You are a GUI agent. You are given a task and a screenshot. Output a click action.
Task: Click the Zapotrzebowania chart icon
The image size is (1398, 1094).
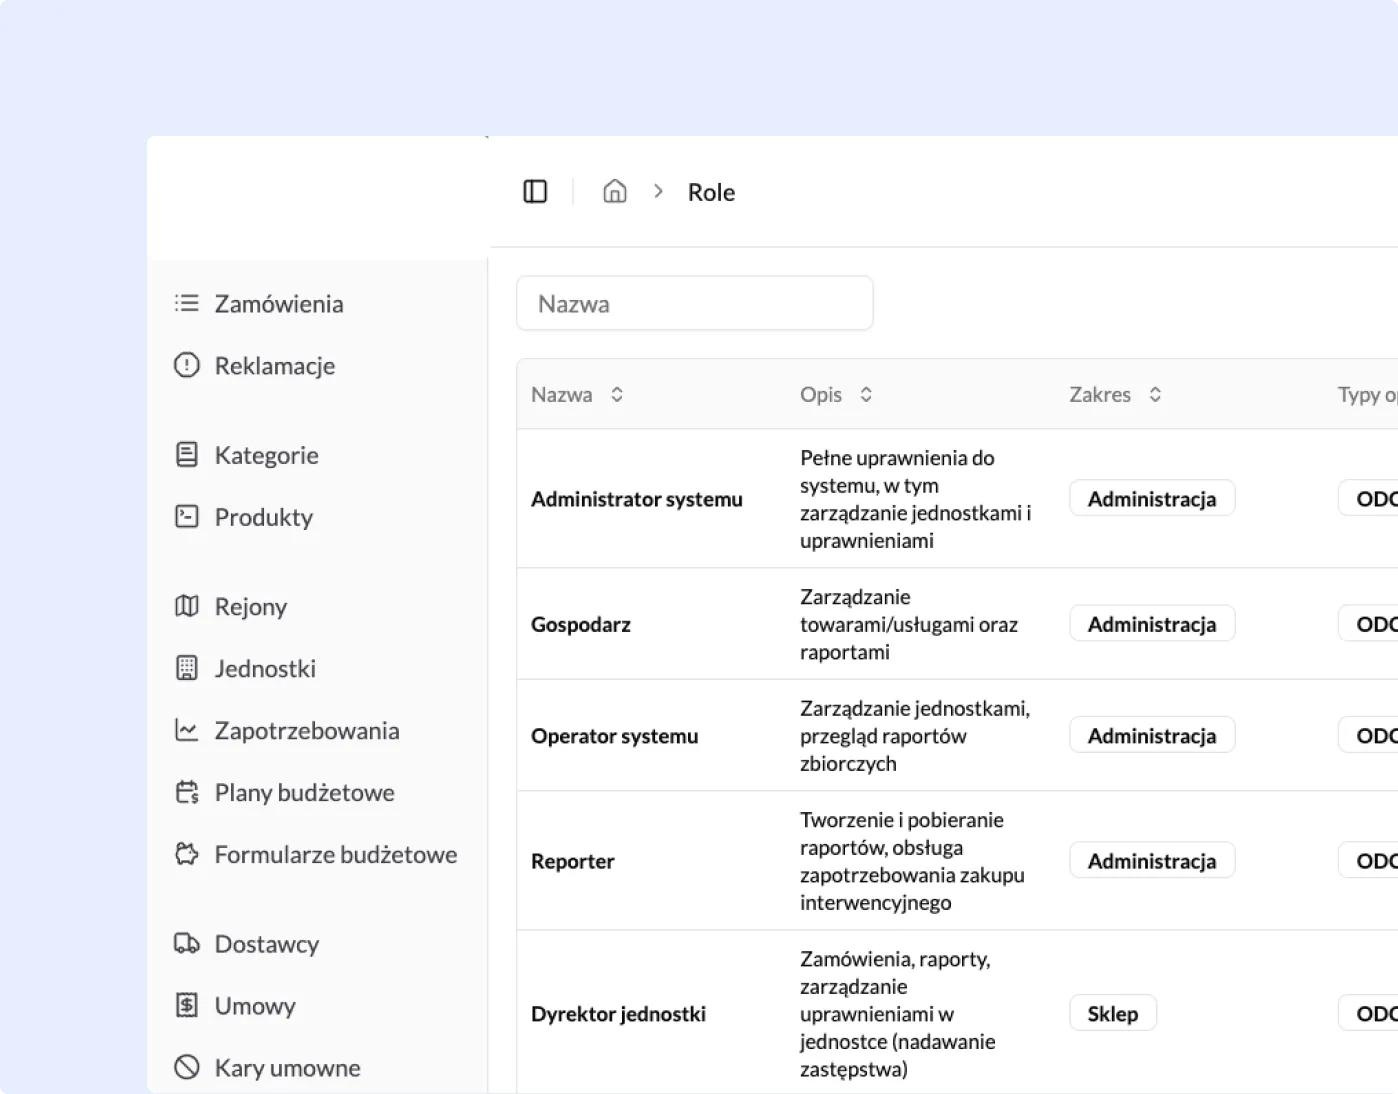[187, 730]
